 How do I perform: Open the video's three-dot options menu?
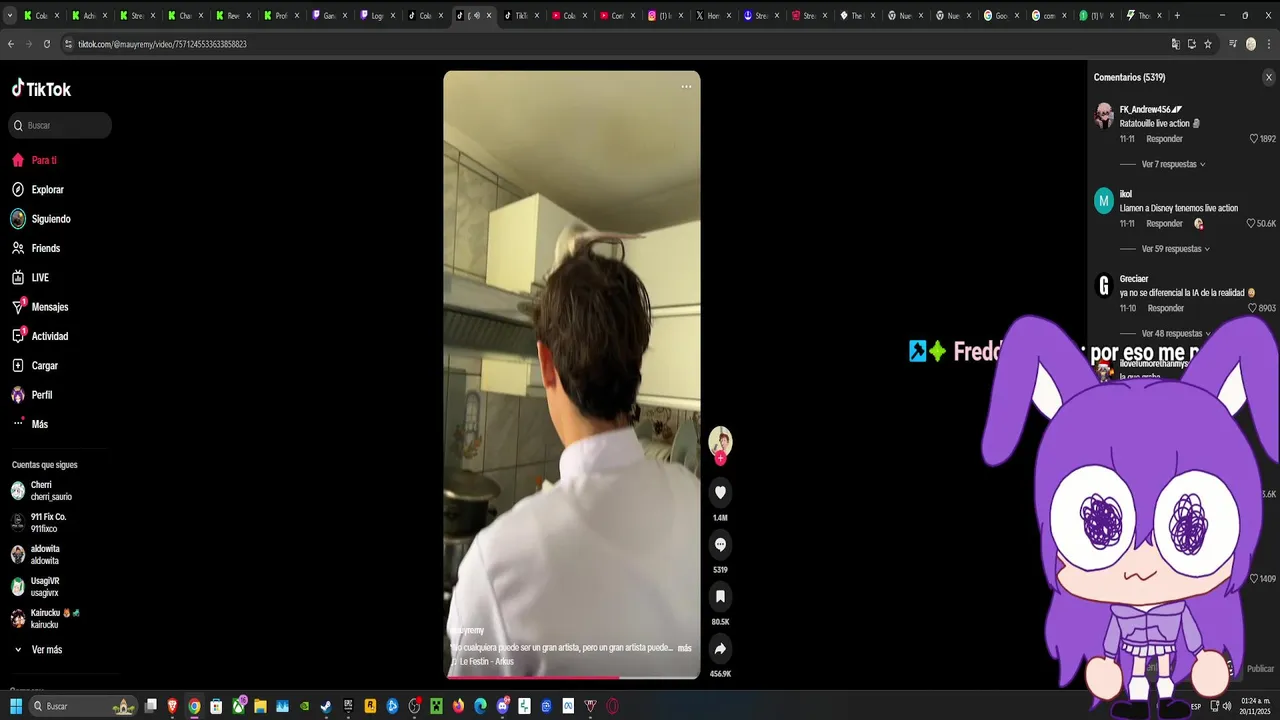pyautogui.click(x=686, y=87)
